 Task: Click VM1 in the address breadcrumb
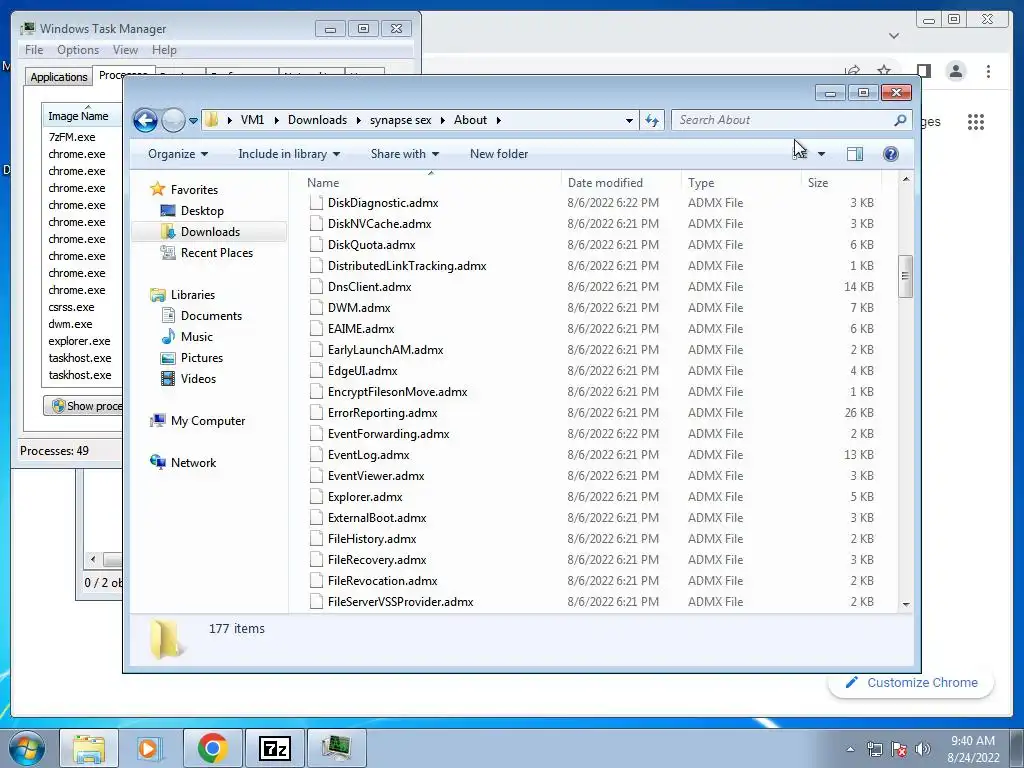click(252, 120)
